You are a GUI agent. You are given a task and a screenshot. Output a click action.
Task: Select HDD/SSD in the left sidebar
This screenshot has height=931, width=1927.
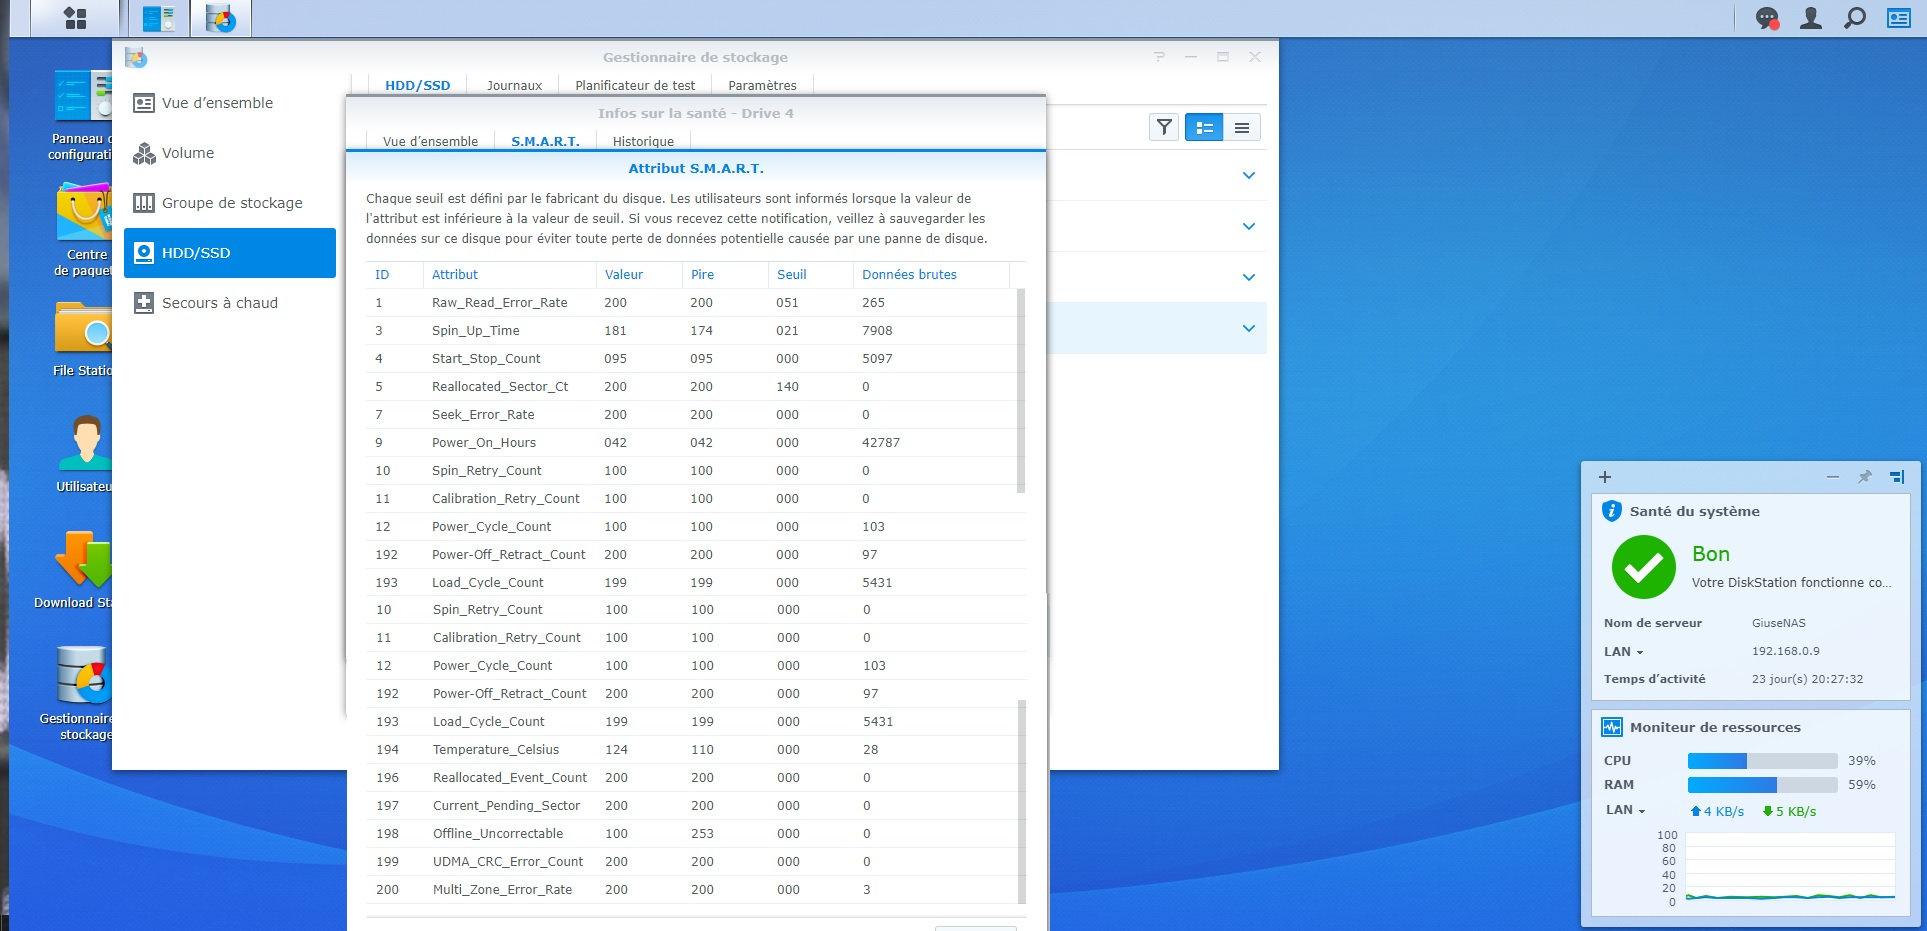pyautogui.click(x=230, y=253)
